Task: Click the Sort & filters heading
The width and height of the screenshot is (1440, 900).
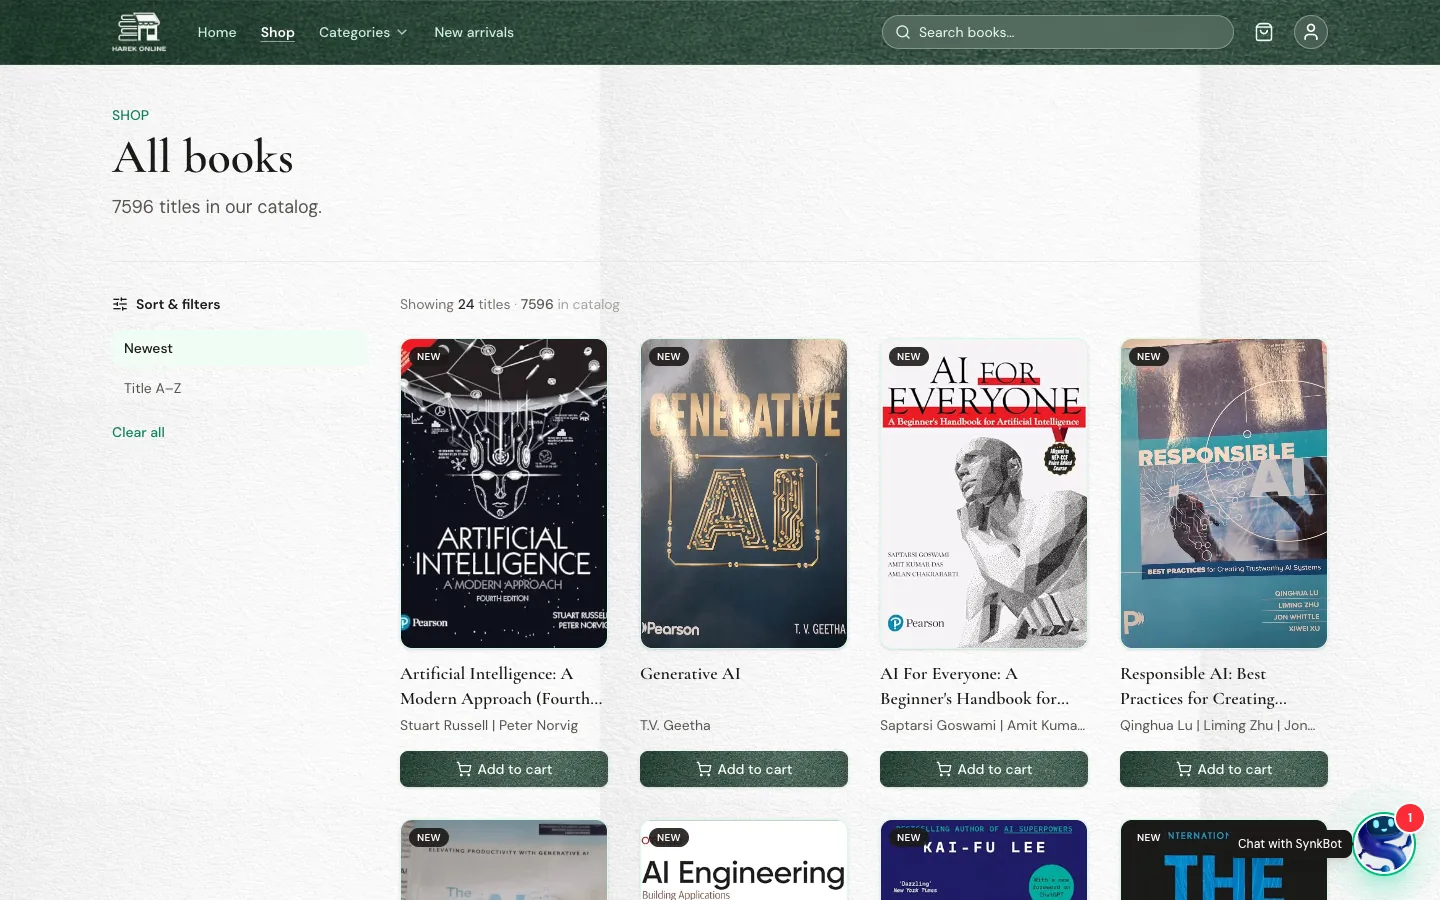Action: [x=178, y=304]
